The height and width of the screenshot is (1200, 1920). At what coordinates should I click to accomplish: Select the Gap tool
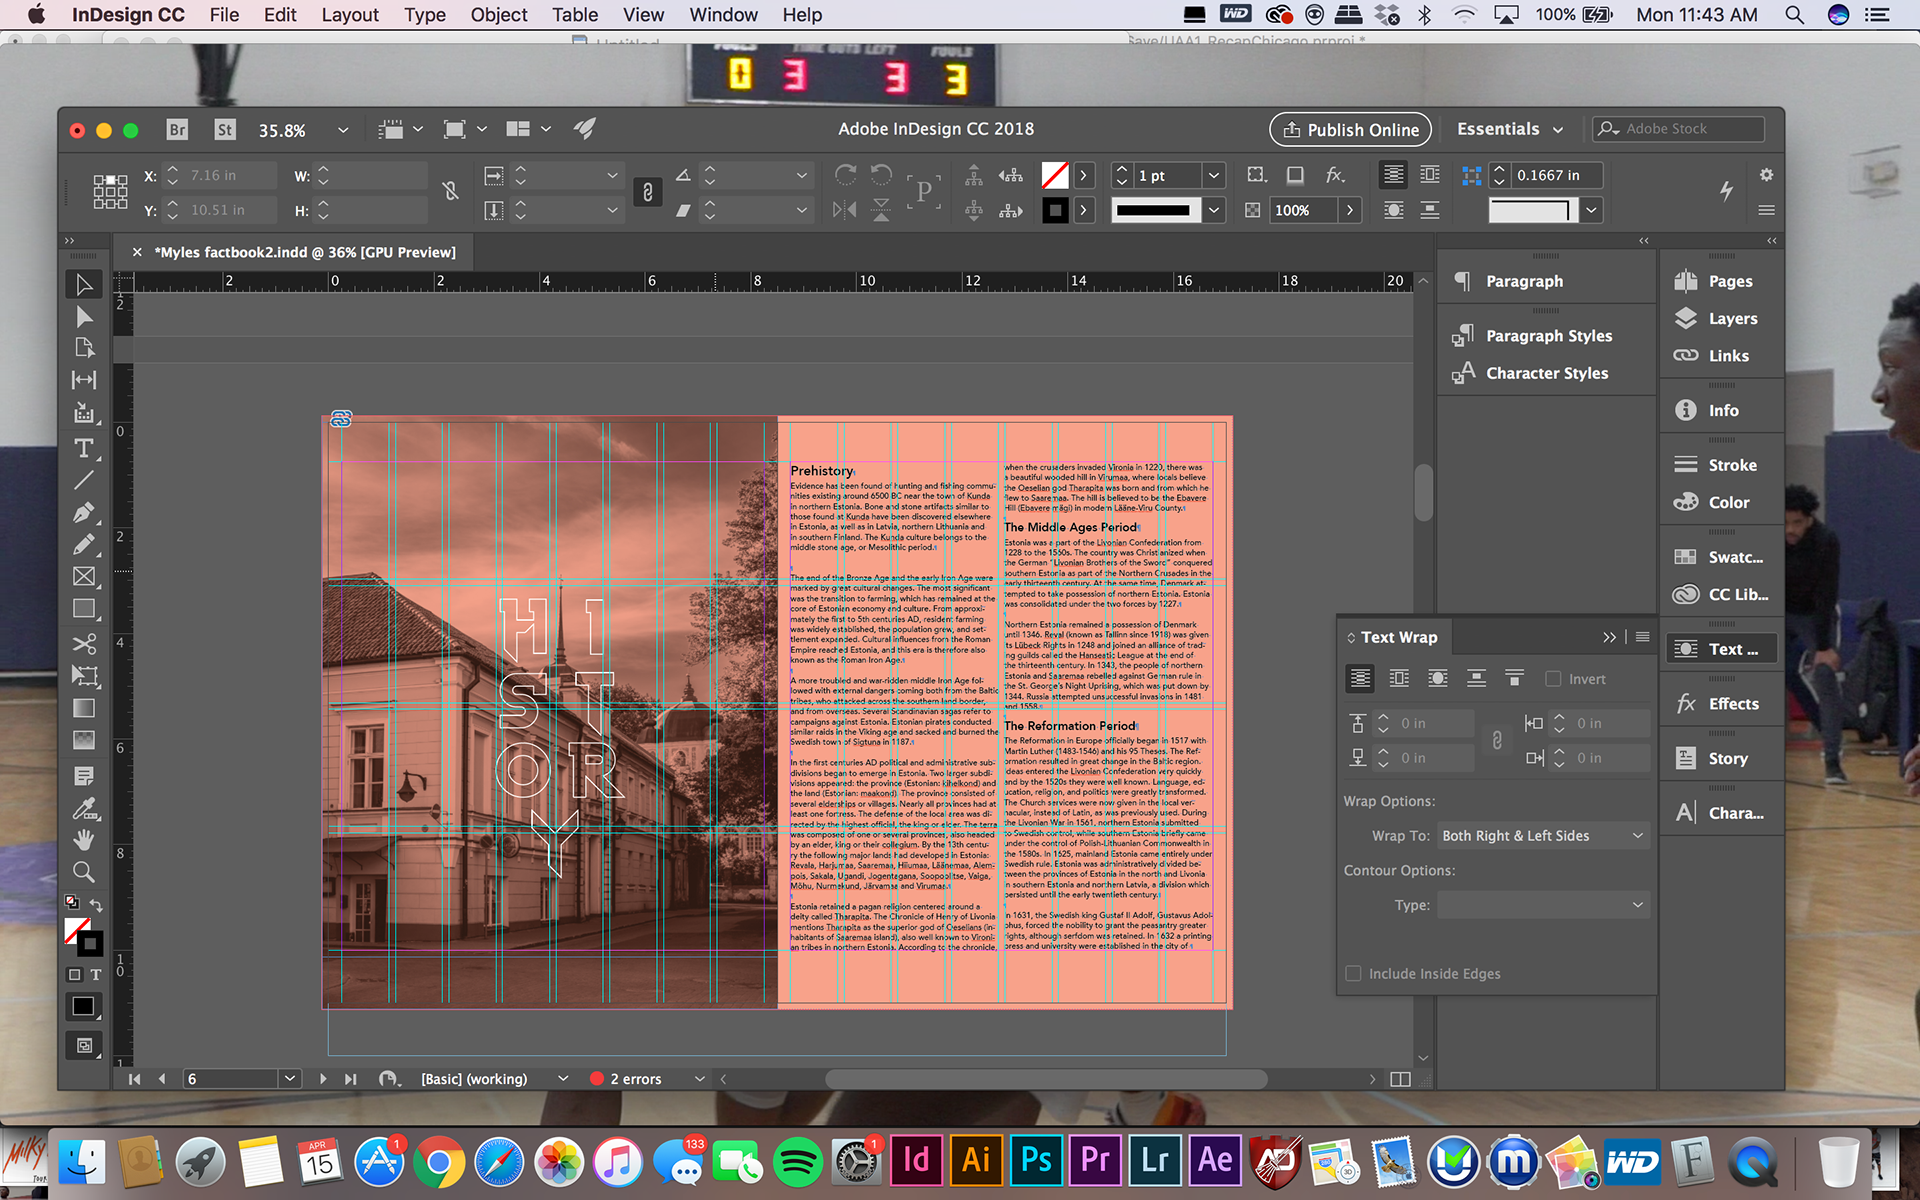(x=84, y=380)
